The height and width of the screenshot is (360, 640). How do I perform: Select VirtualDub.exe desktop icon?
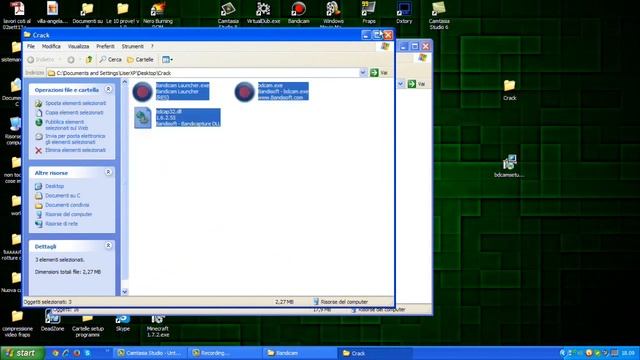click(263, 13)
